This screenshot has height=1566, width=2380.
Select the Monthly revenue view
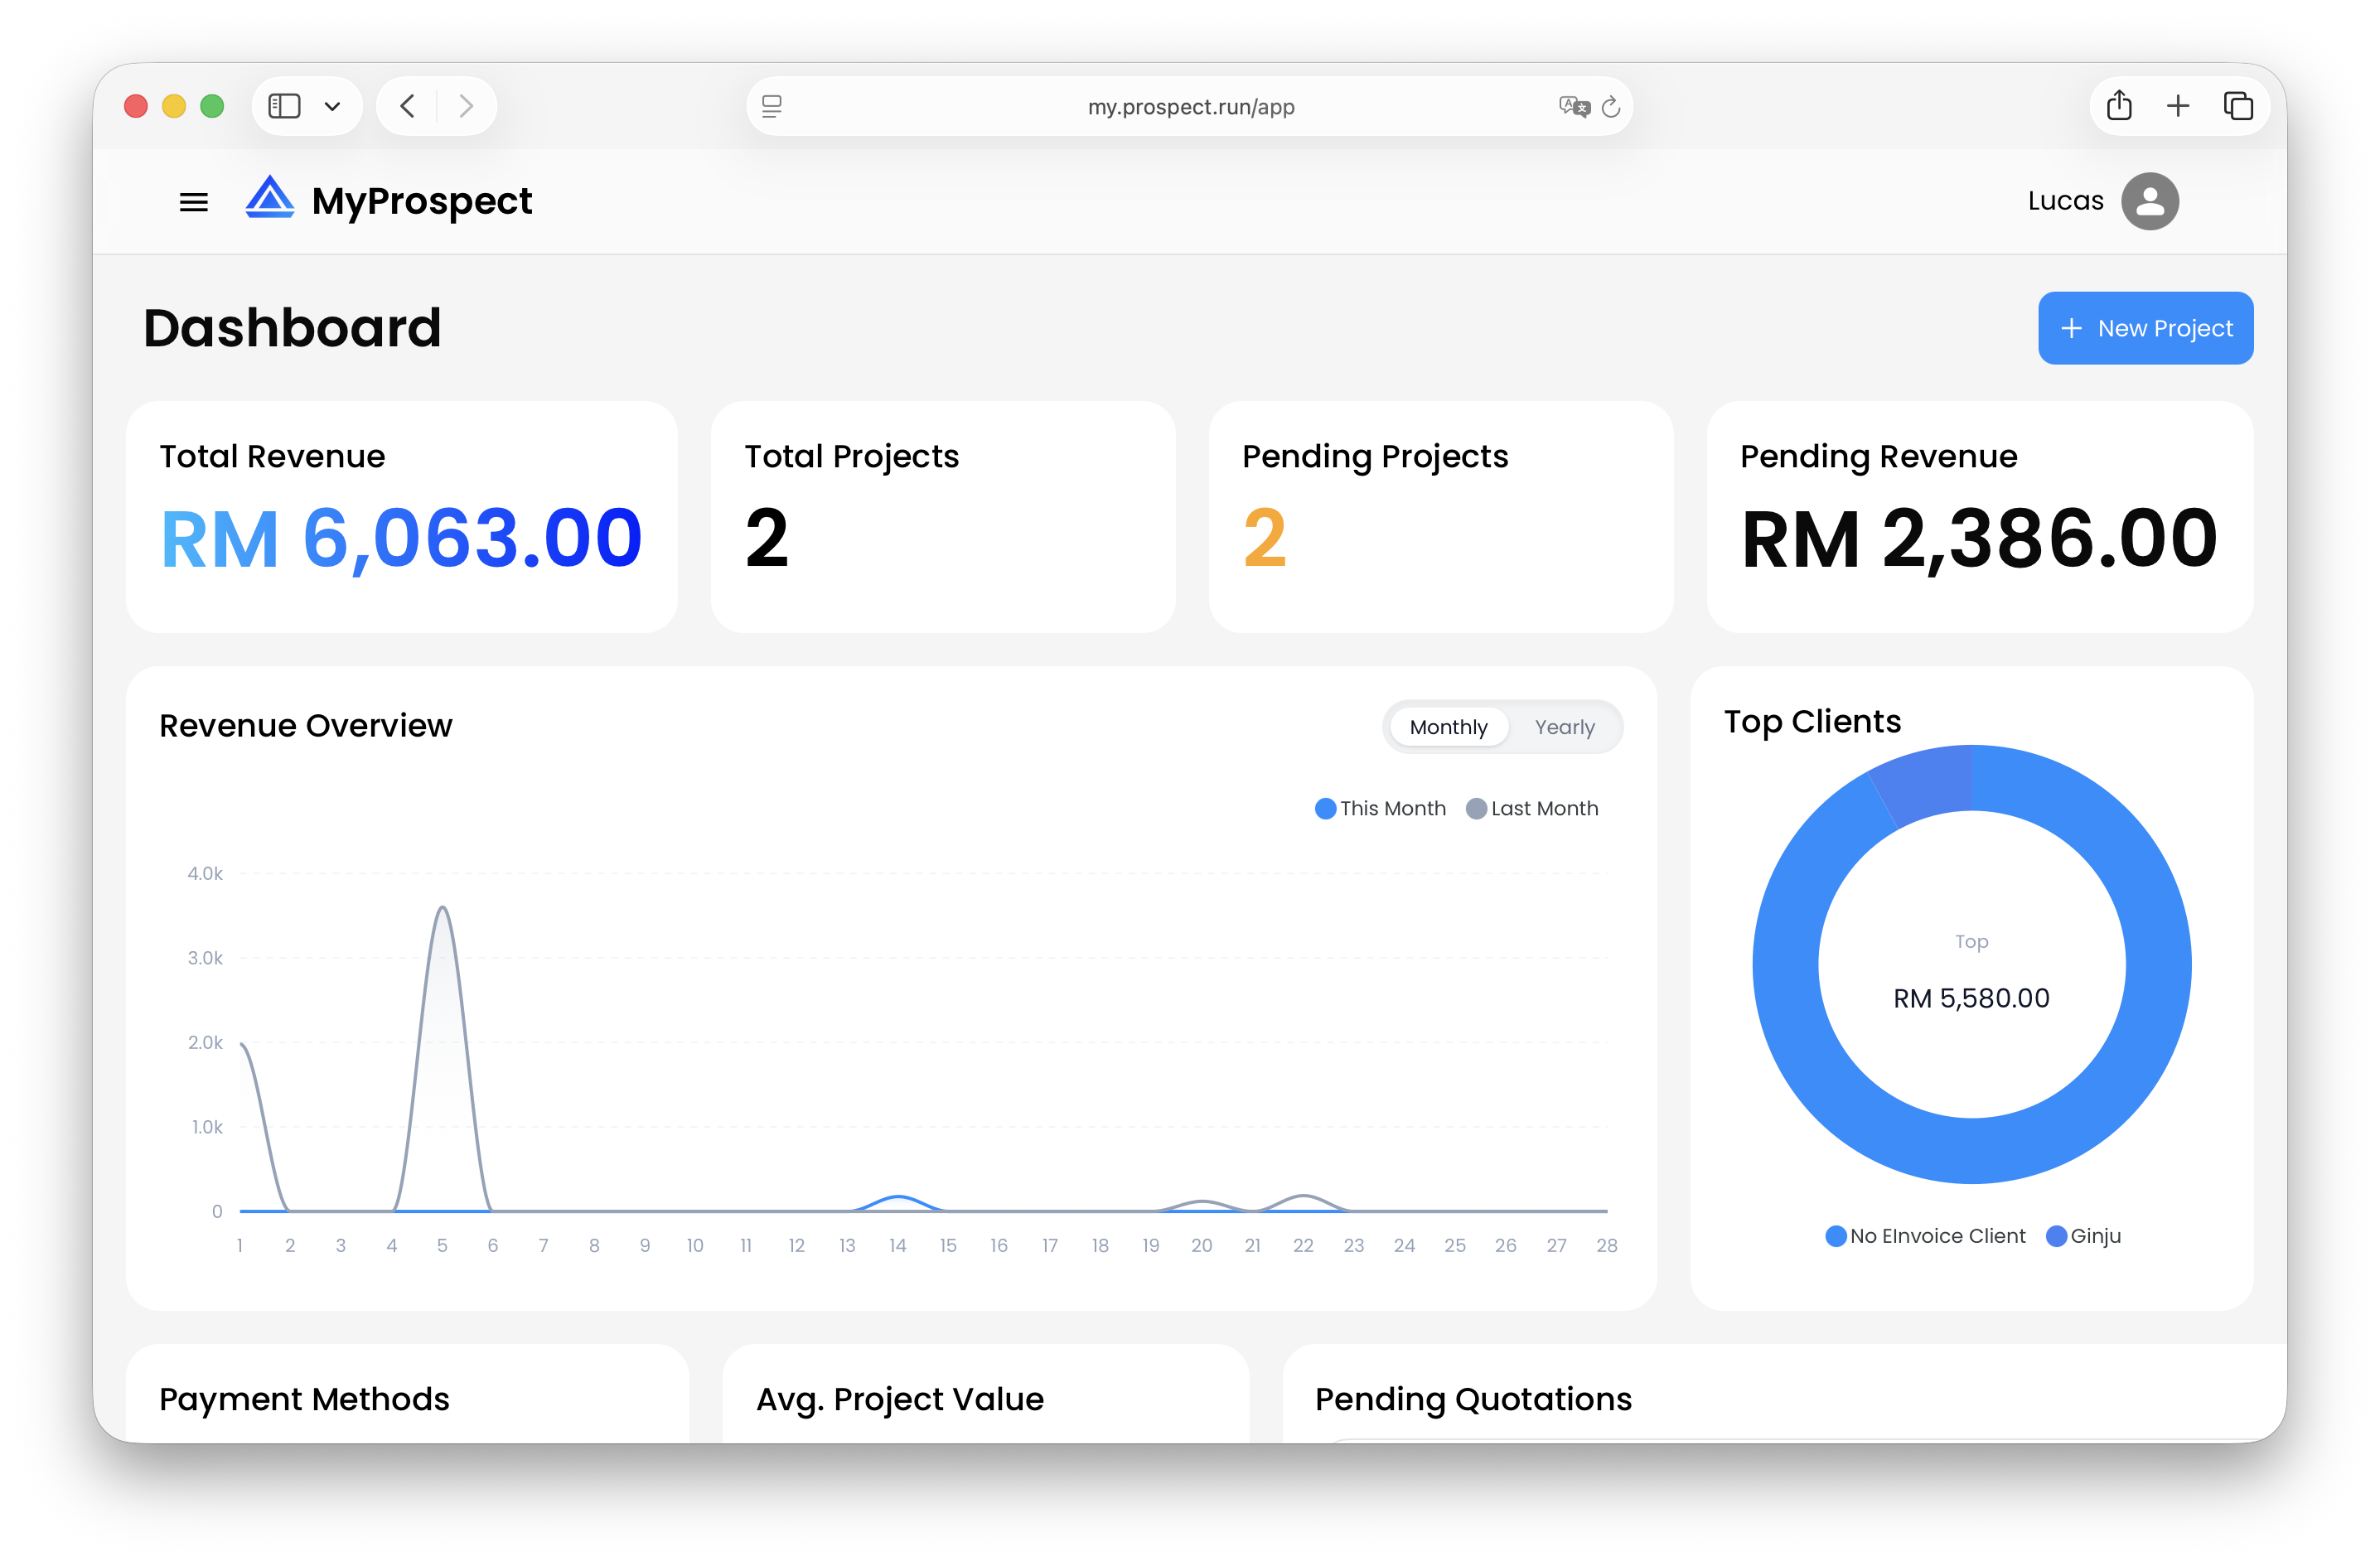coord(1448,727)
